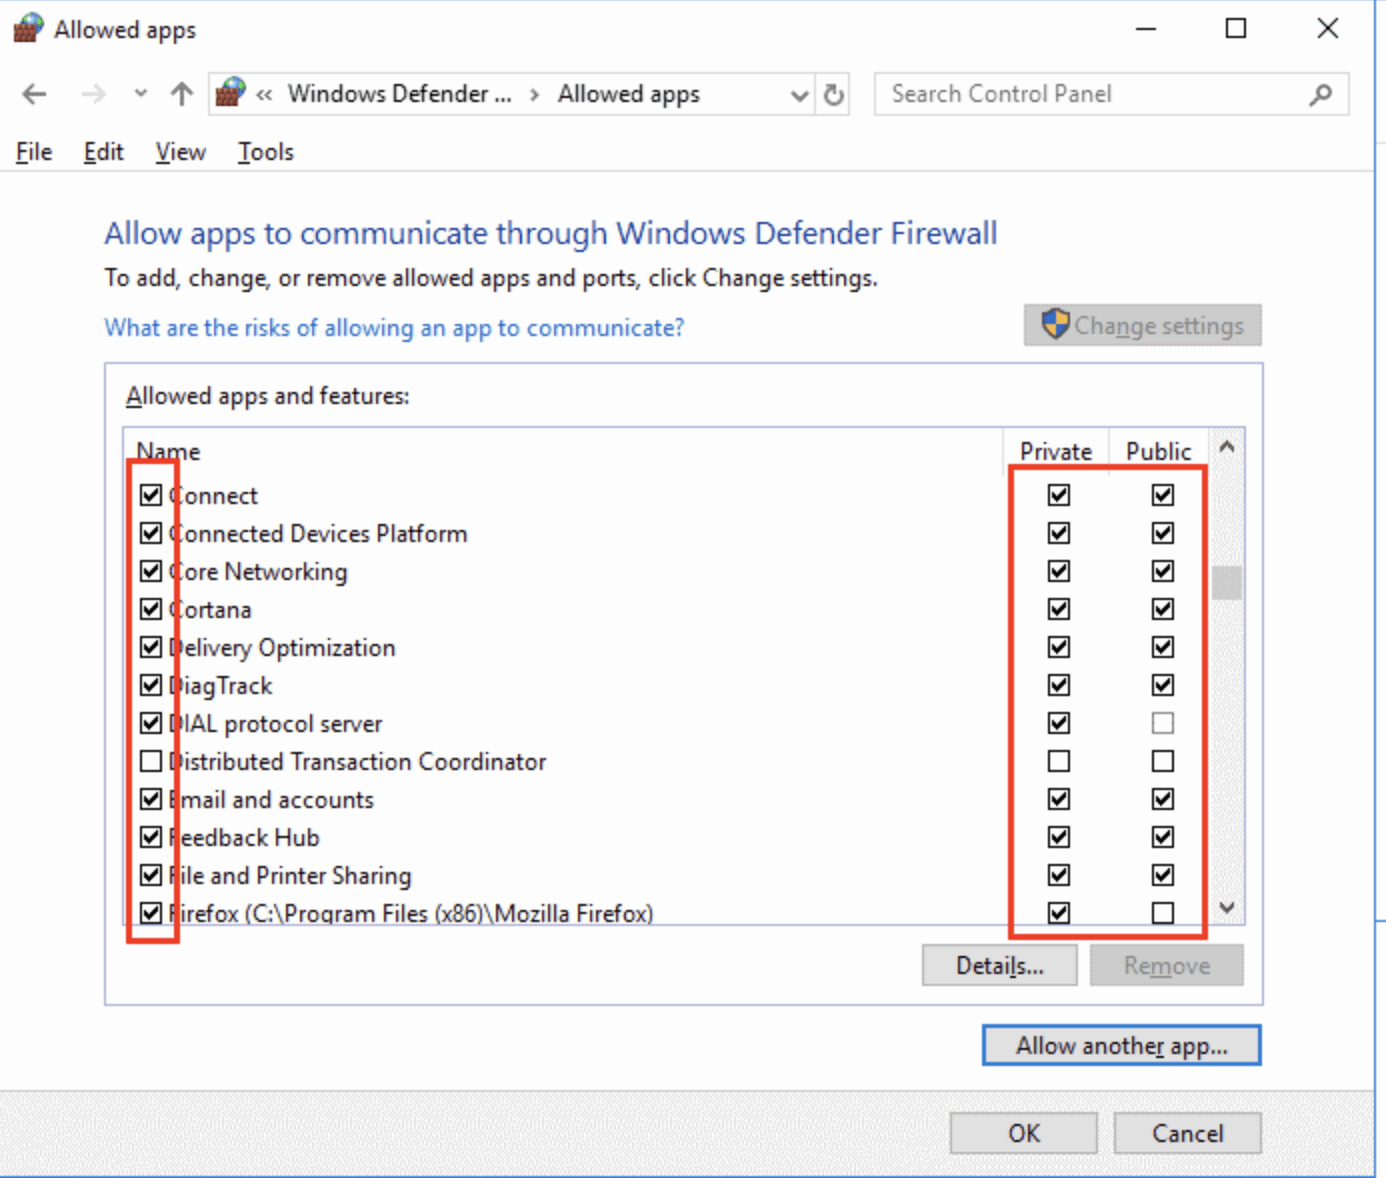Click the Forward navigation arrow
Image resolution: width=1386 pixels, height=1178 pixels.
click(x=93, y=94)
